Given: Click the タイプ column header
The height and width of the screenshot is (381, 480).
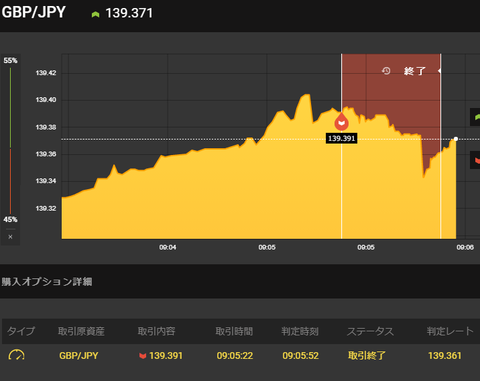Looking at the screenshot, I should [21, 331].
